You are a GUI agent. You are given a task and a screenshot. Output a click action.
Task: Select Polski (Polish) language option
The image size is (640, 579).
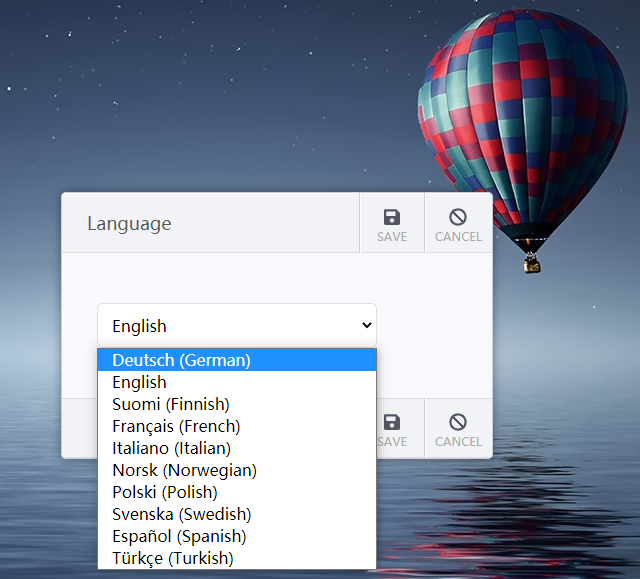(x=237, y=492)
